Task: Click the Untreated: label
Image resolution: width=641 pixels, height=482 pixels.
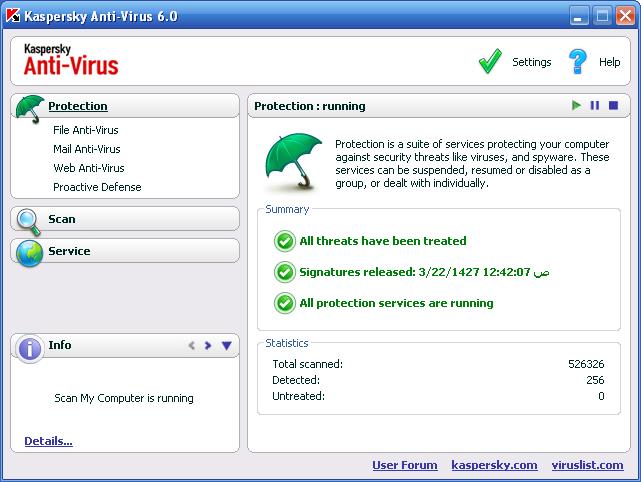Action: (298, 396)
